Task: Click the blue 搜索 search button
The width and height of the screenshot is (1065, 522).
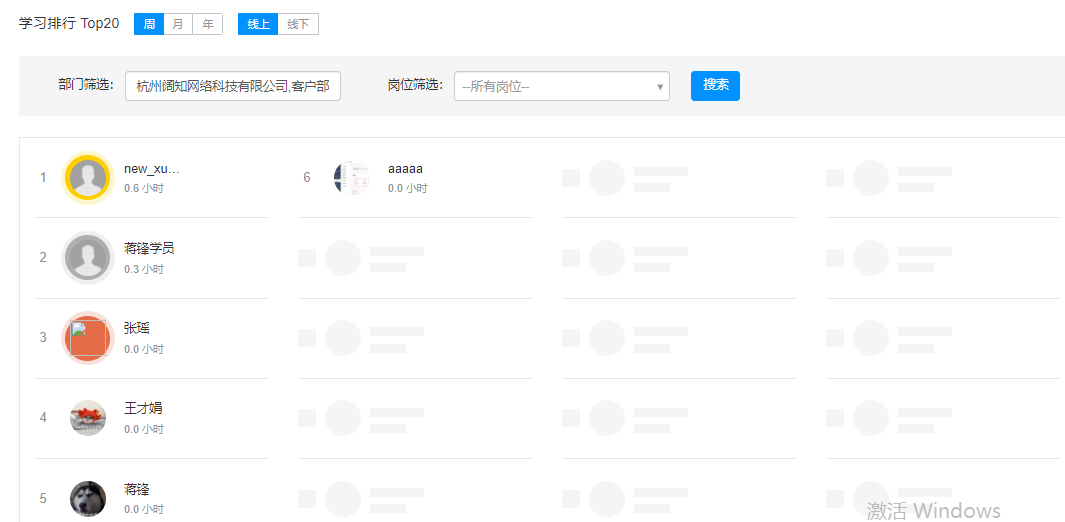Action: point(715,85)
